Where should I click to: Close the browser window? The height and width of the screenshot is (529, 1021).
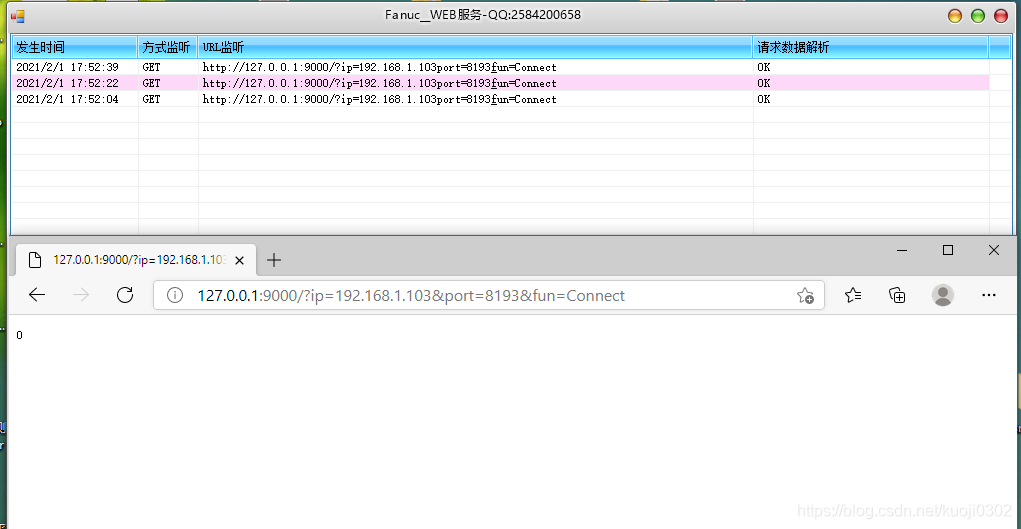tap(994, 250)
